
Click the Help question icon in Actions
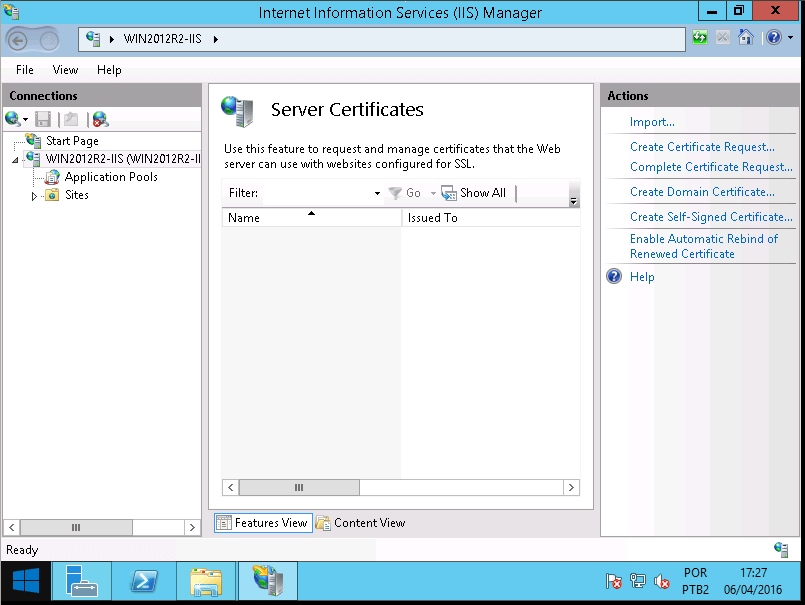pos(614,276)
